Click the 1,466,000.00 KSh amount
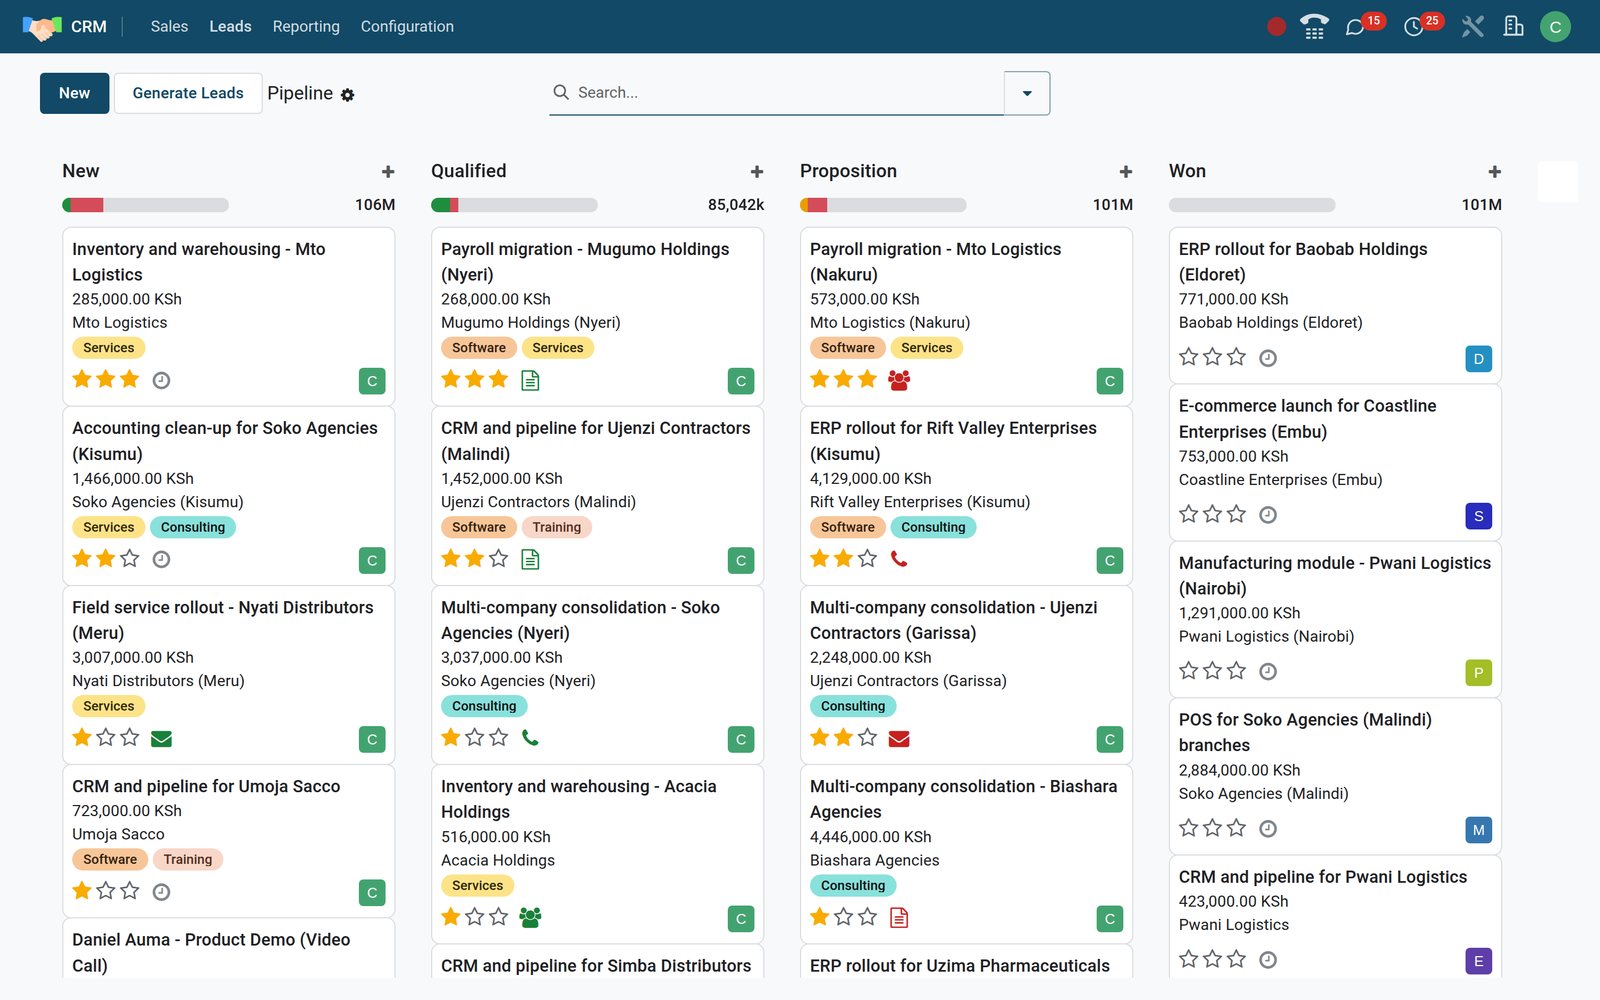The image size is (1600, 1000). [x=133, y=478]
